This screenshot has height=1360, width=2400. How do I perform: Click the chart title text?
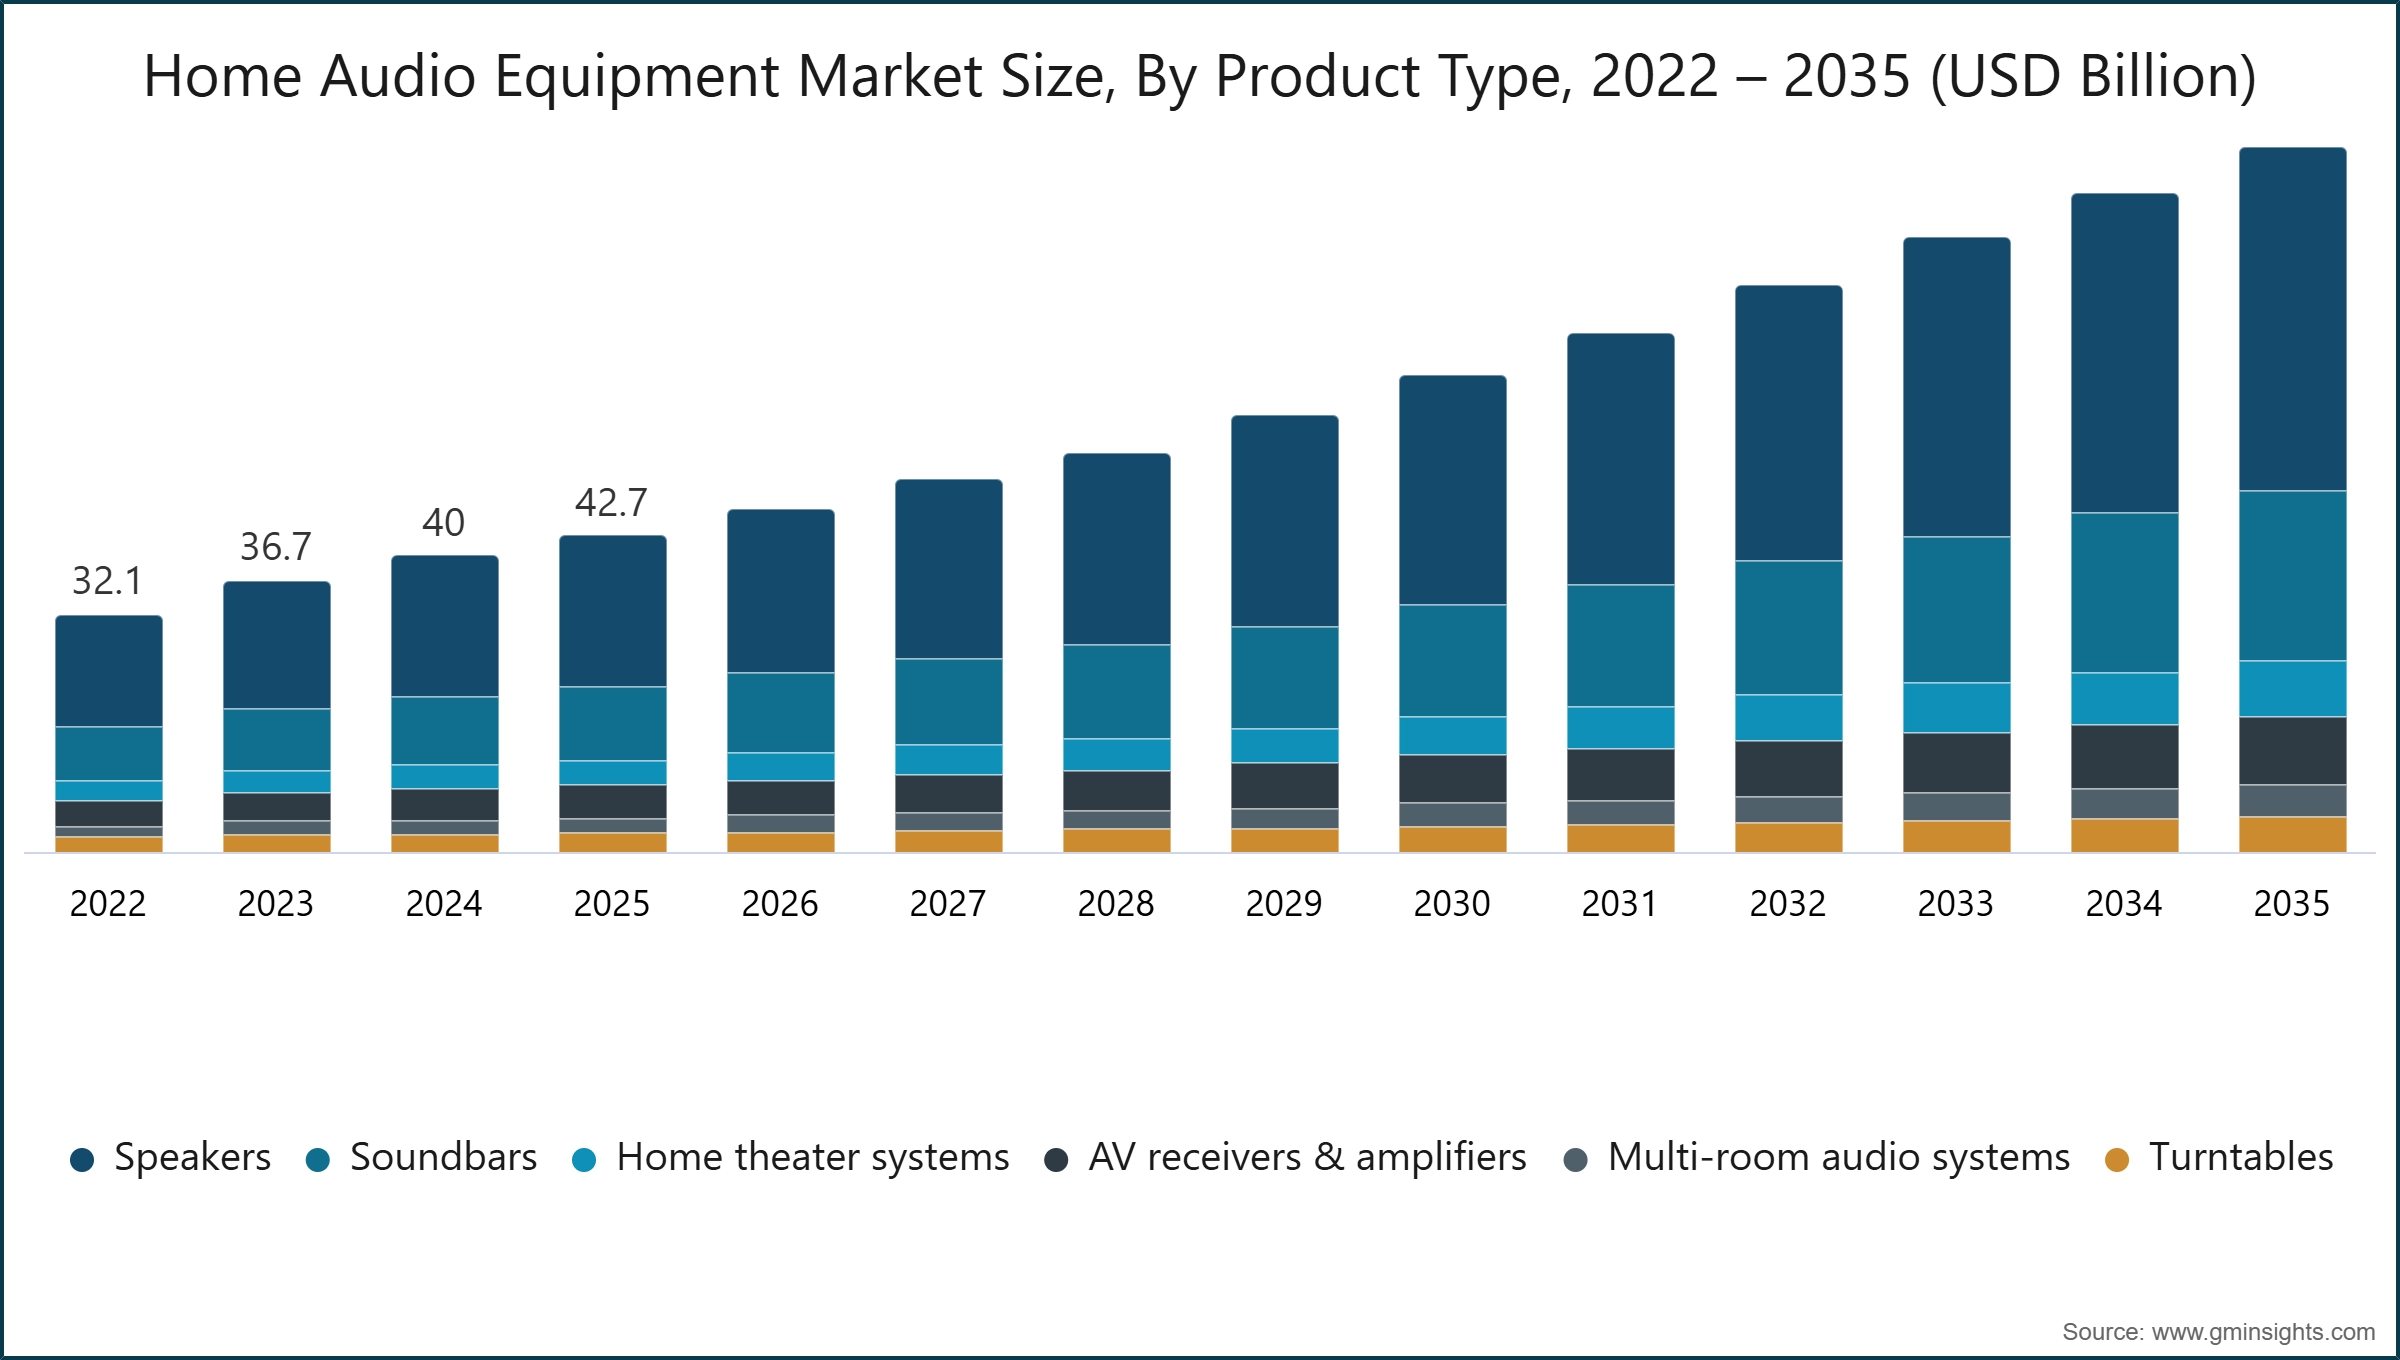click(x=1200, y=77)
